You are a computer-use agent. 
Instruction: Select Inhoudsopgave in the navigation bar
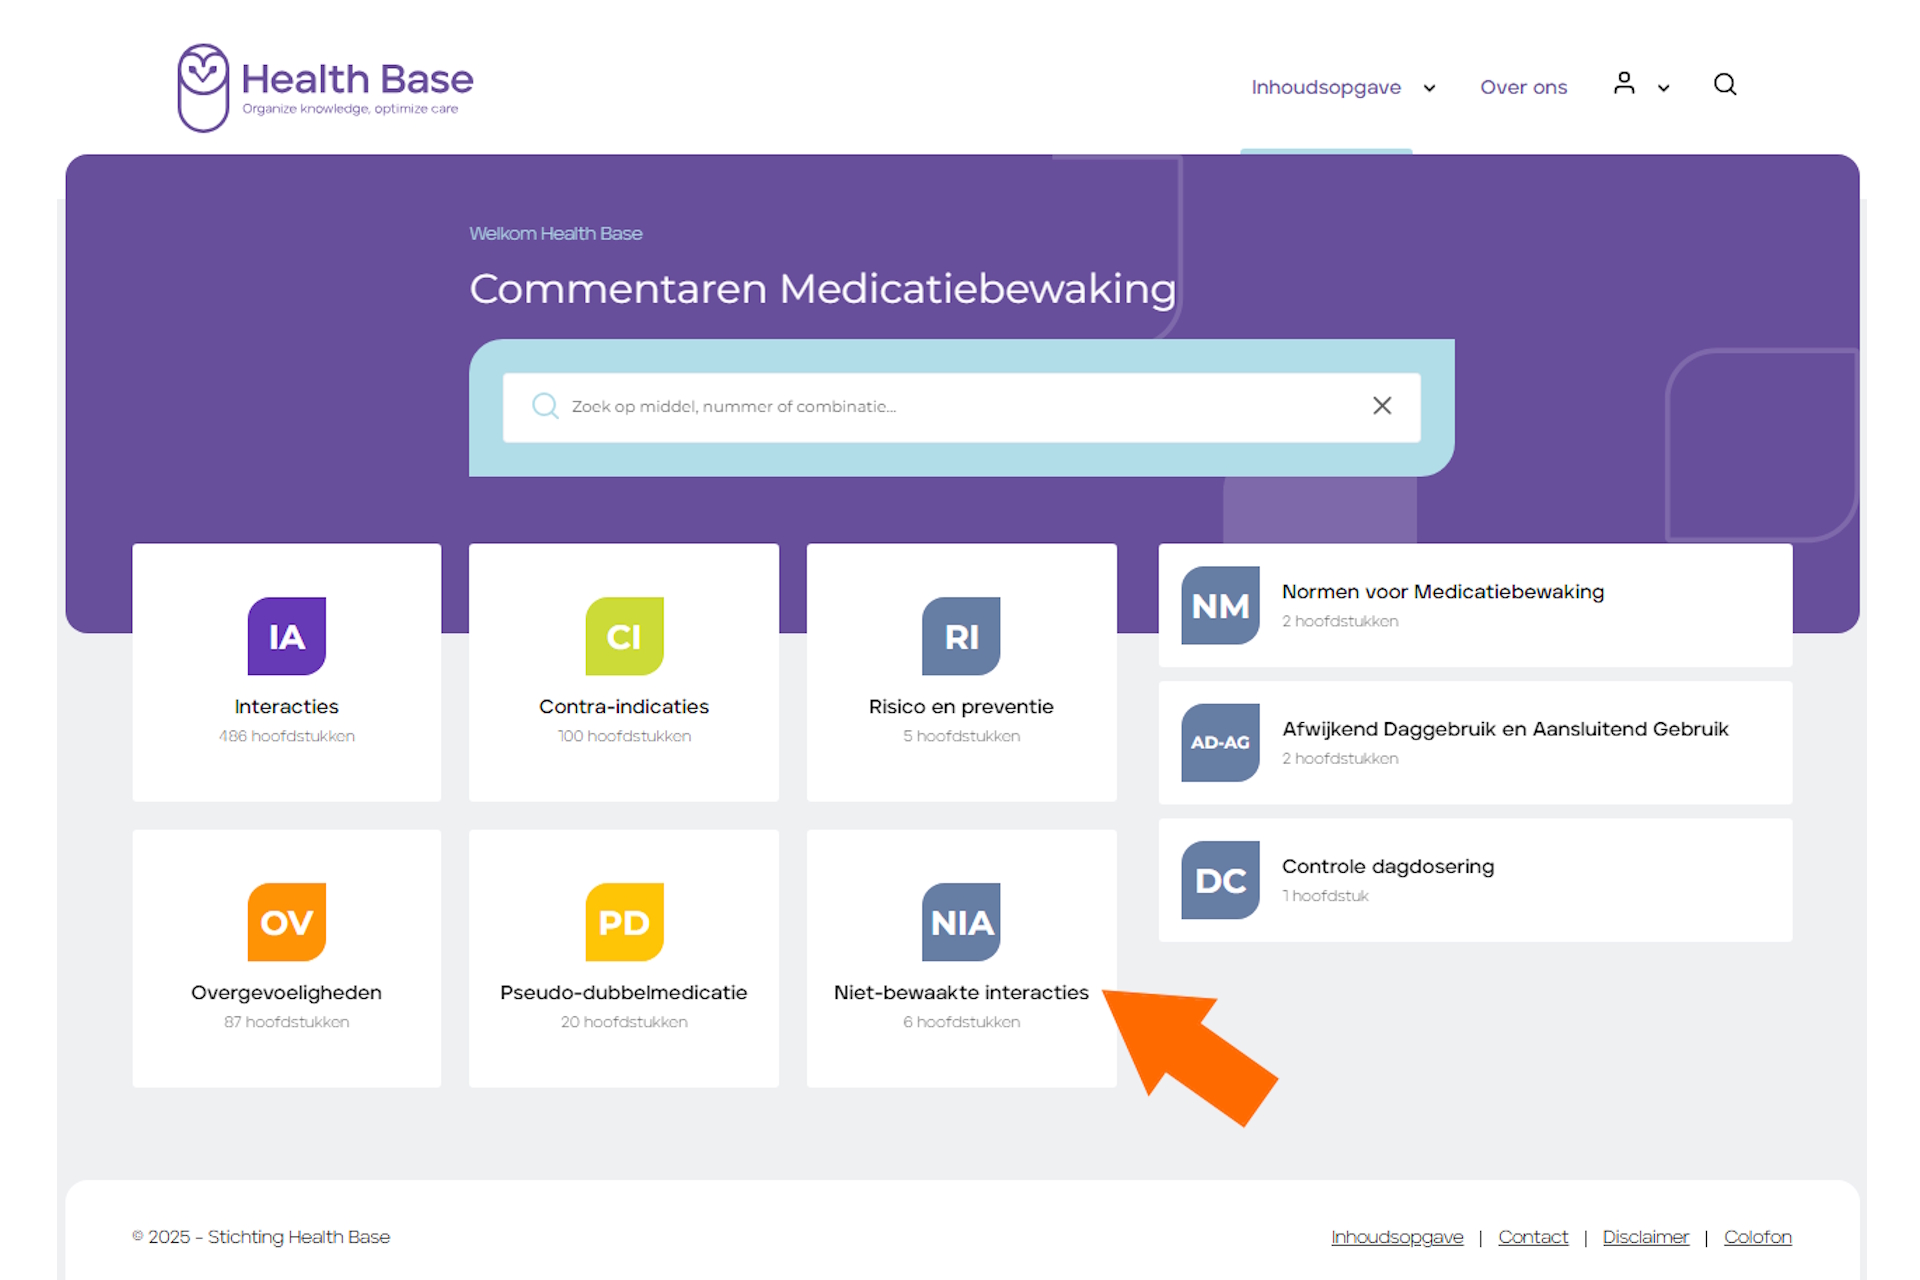tap(1326, 87)
